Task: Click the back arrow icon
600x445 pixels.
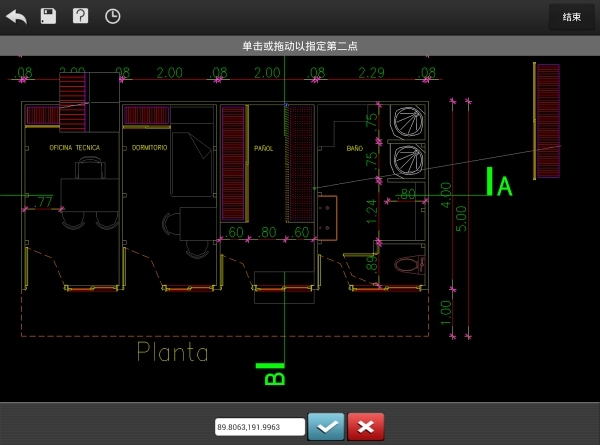Action: (x=16, y=16)
